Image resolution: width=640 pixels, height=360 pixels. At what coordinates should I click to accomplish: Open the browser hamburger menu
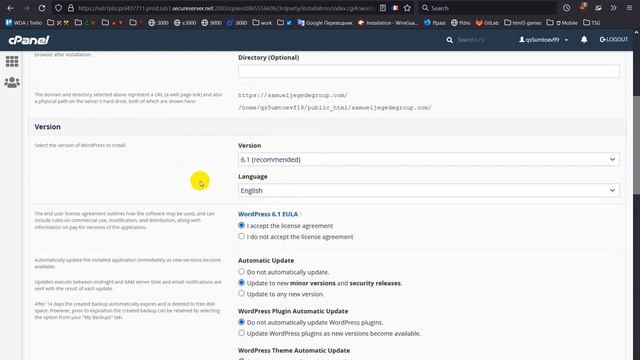[x=629, y=8]
